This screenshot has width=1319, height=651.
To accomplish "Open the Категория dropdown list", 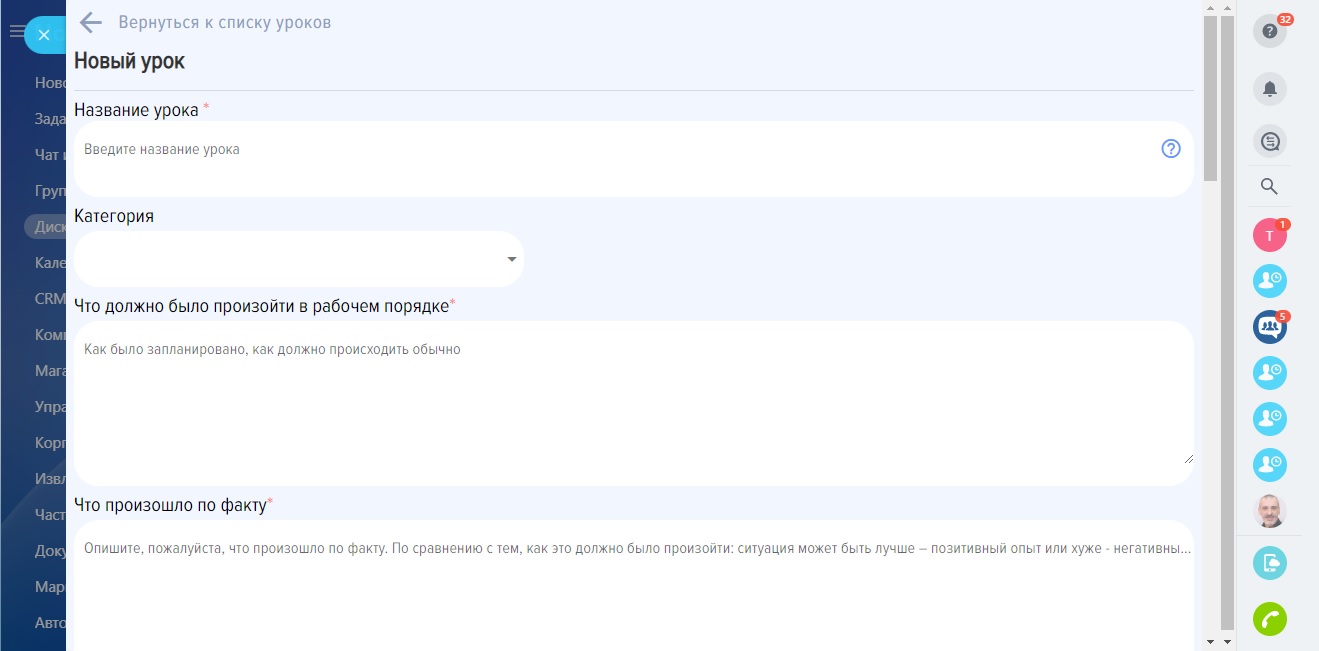I will (x=299, y=259).
